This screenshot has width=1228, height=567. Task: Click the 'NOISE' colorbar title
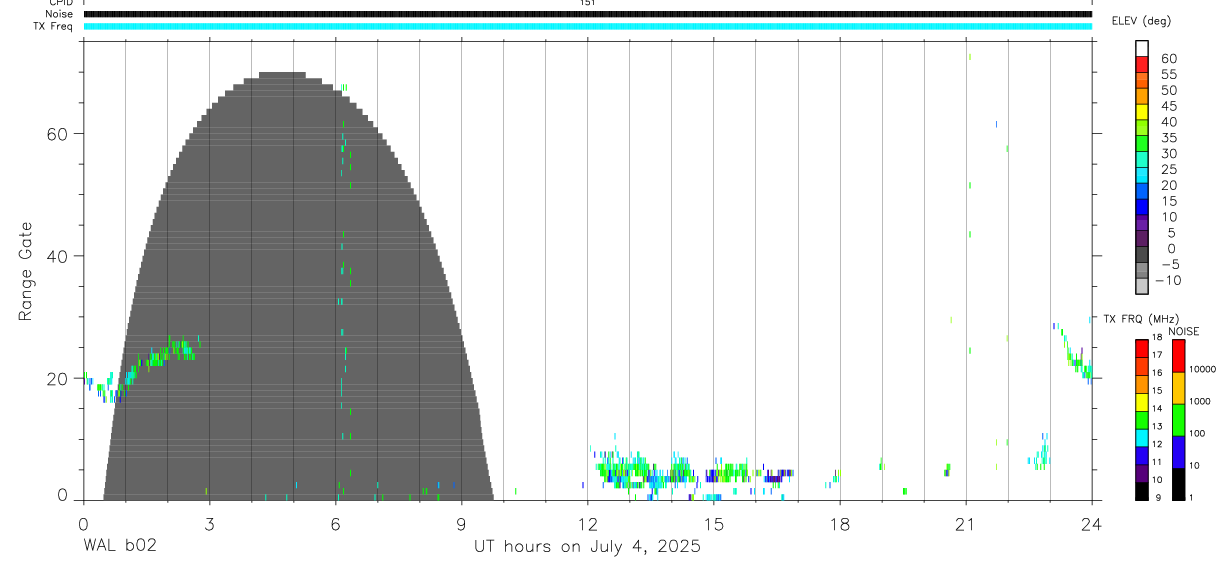(x=1184, y=331)
